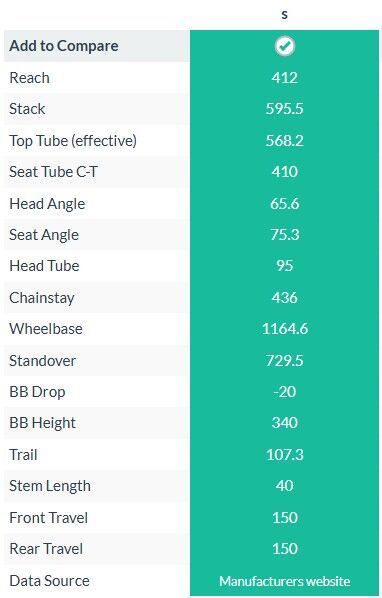The image size is (382, 598).
Task: Click the Trail value 107.3
Action: (285, 455)
